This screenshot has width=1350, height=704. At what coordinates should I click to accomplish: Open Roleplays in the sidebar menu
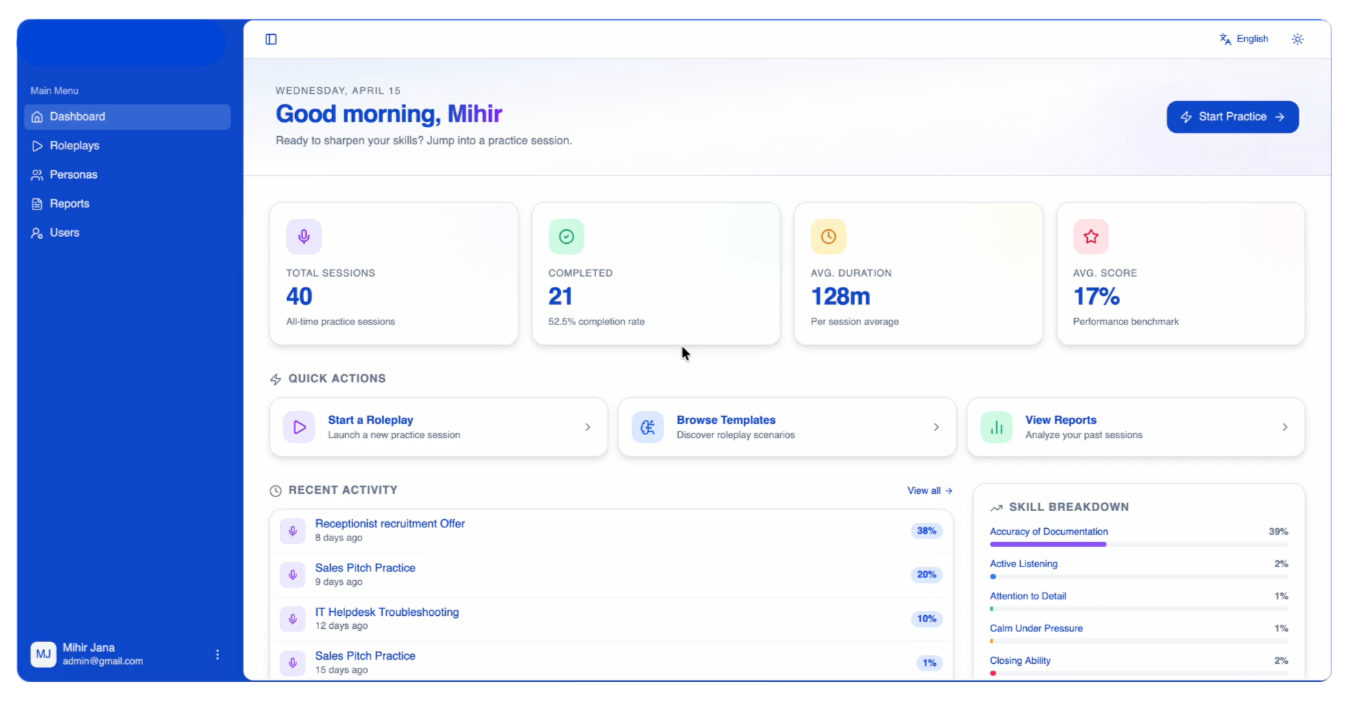point(74,146)
